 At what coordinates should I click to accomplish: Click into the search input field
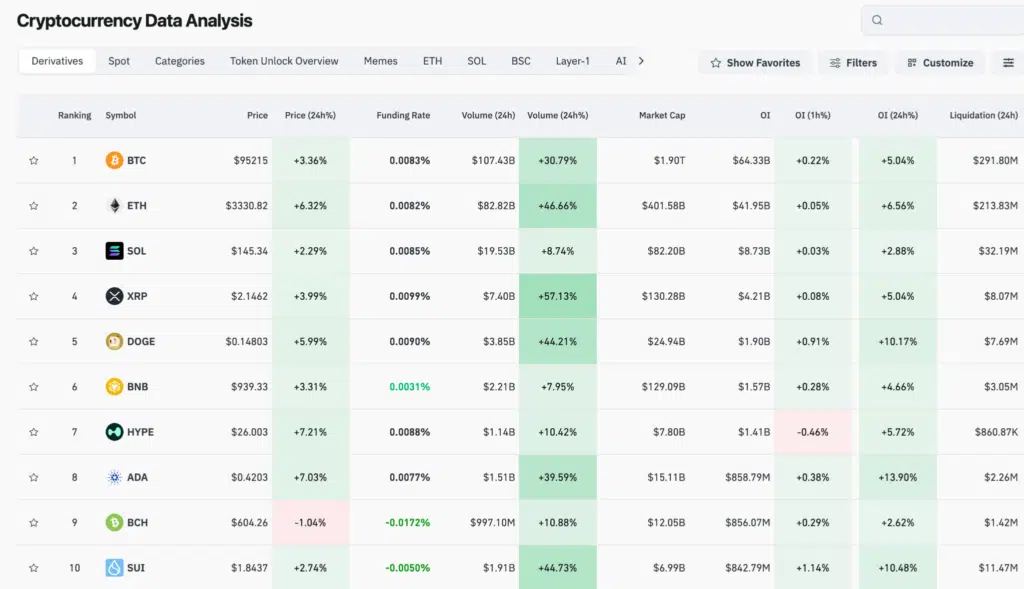click(950, 20)
